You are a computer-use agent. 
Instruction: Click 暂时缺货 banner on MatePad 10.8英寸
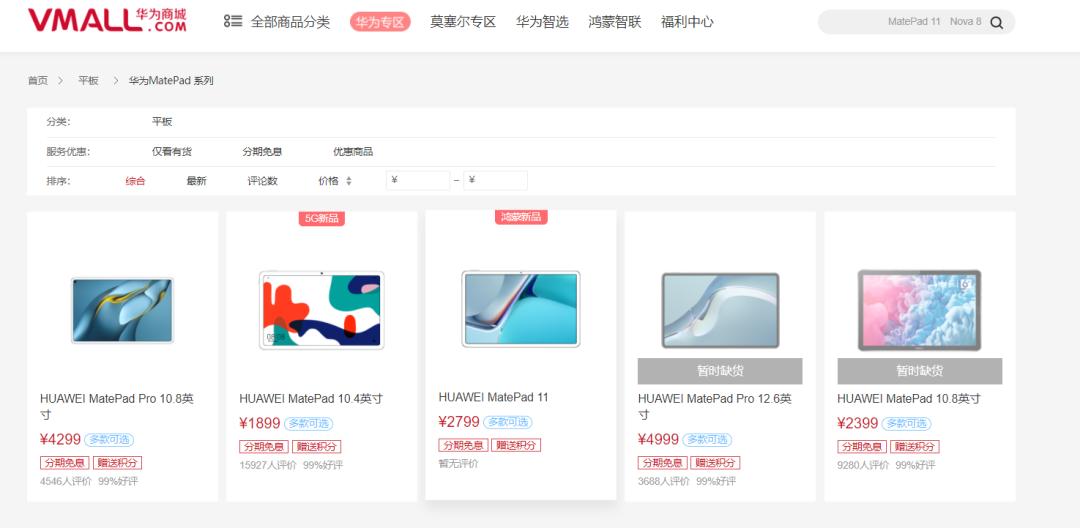click(920, 371)
